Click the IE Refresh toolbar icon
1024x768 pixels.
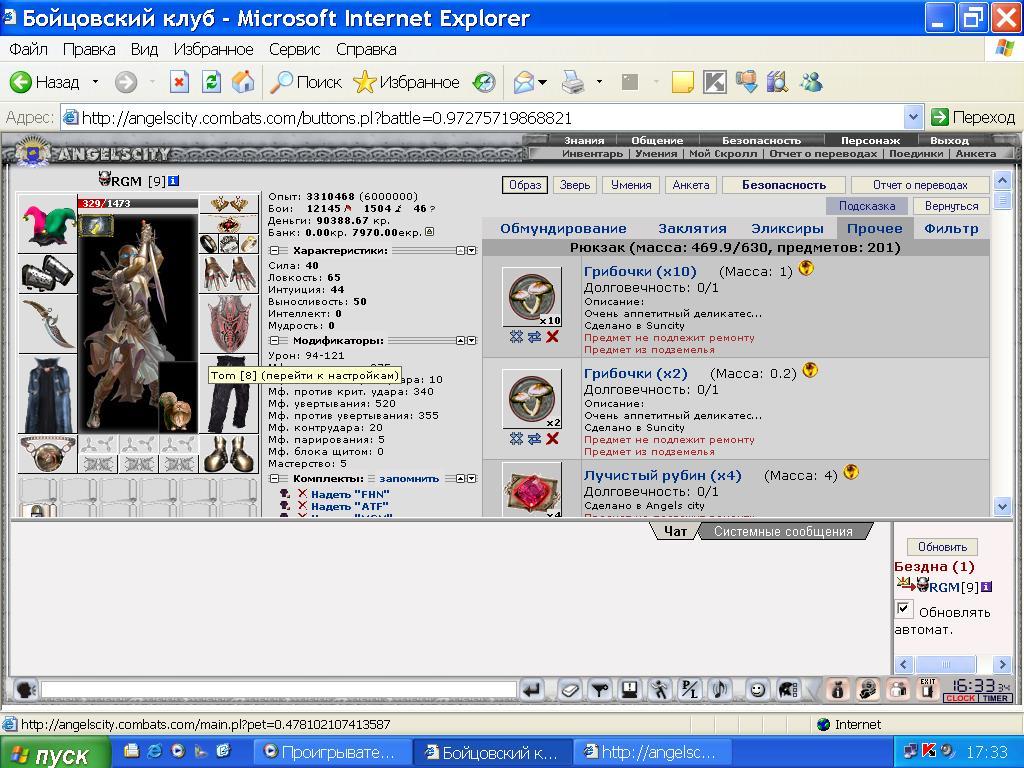pos(211,82)
